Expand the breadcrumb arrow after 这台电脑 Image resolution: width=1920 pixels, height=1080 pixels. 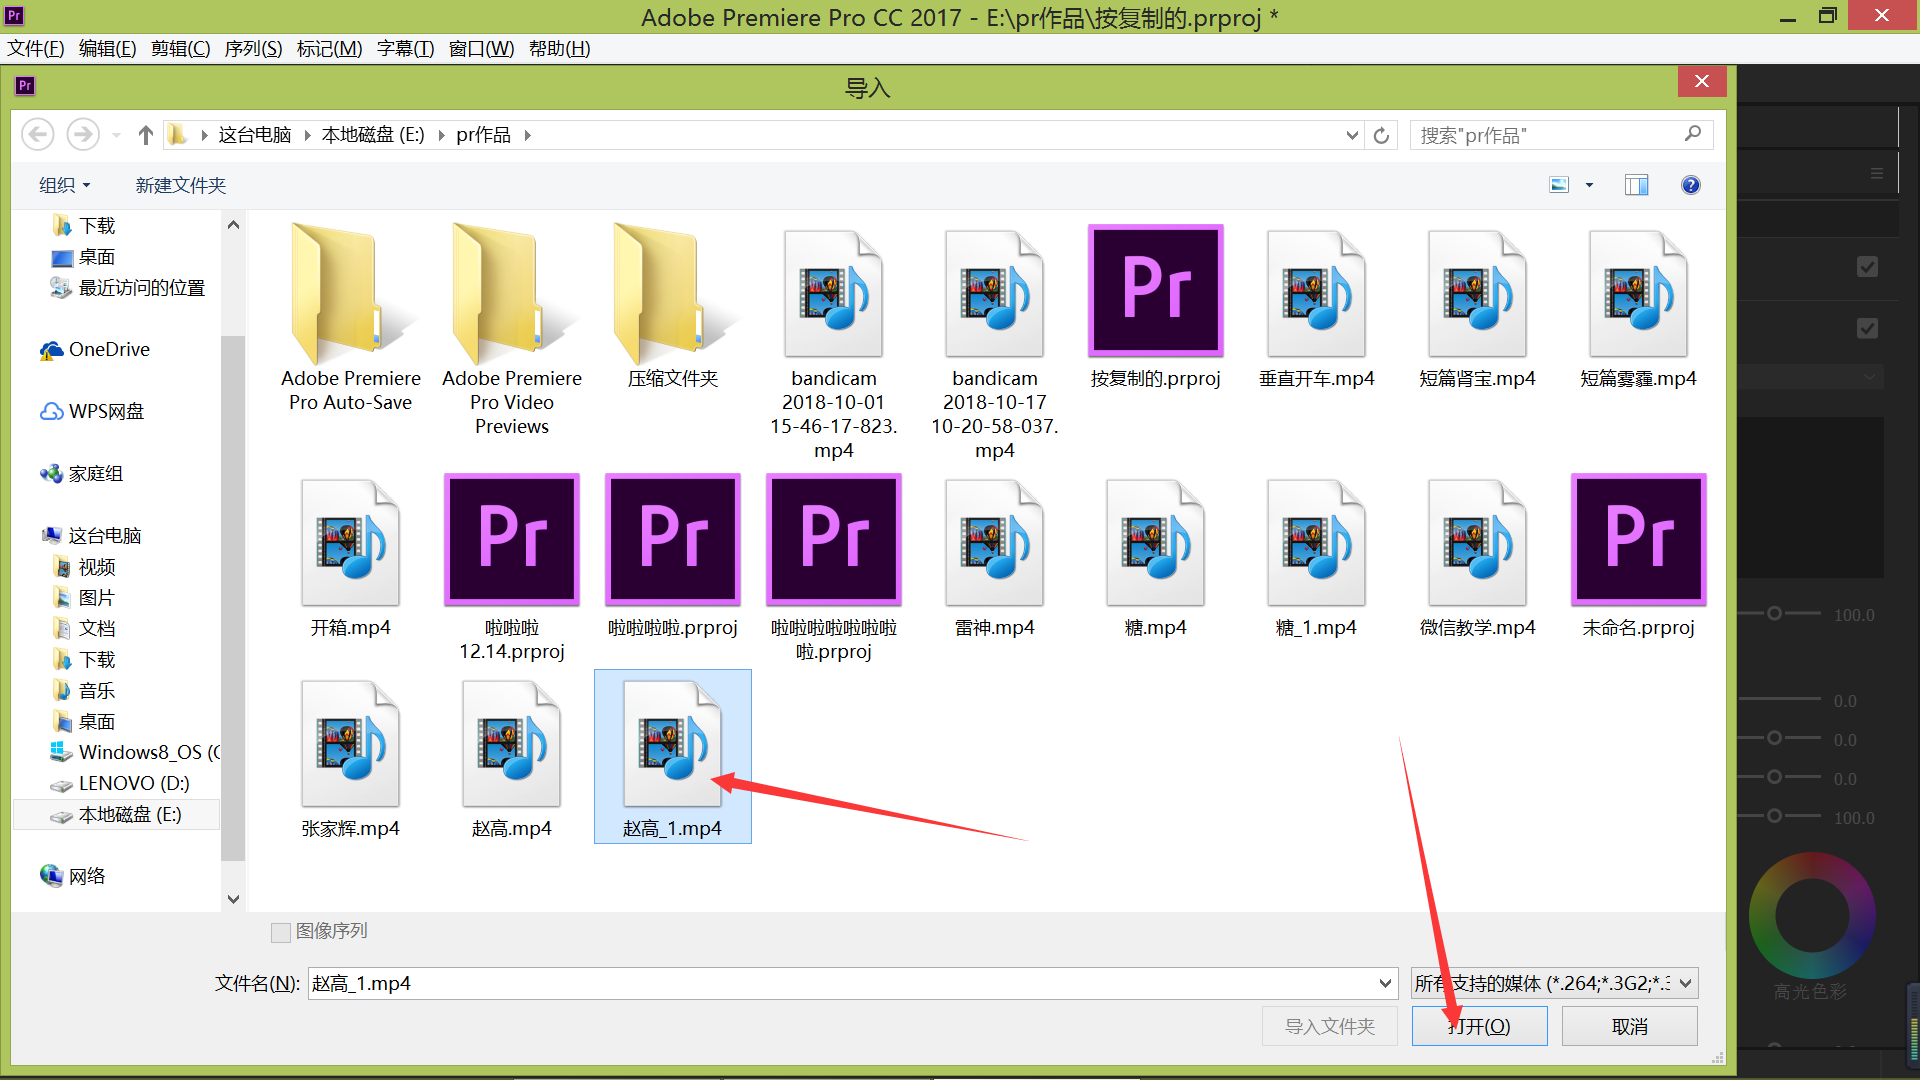[306, 135]
